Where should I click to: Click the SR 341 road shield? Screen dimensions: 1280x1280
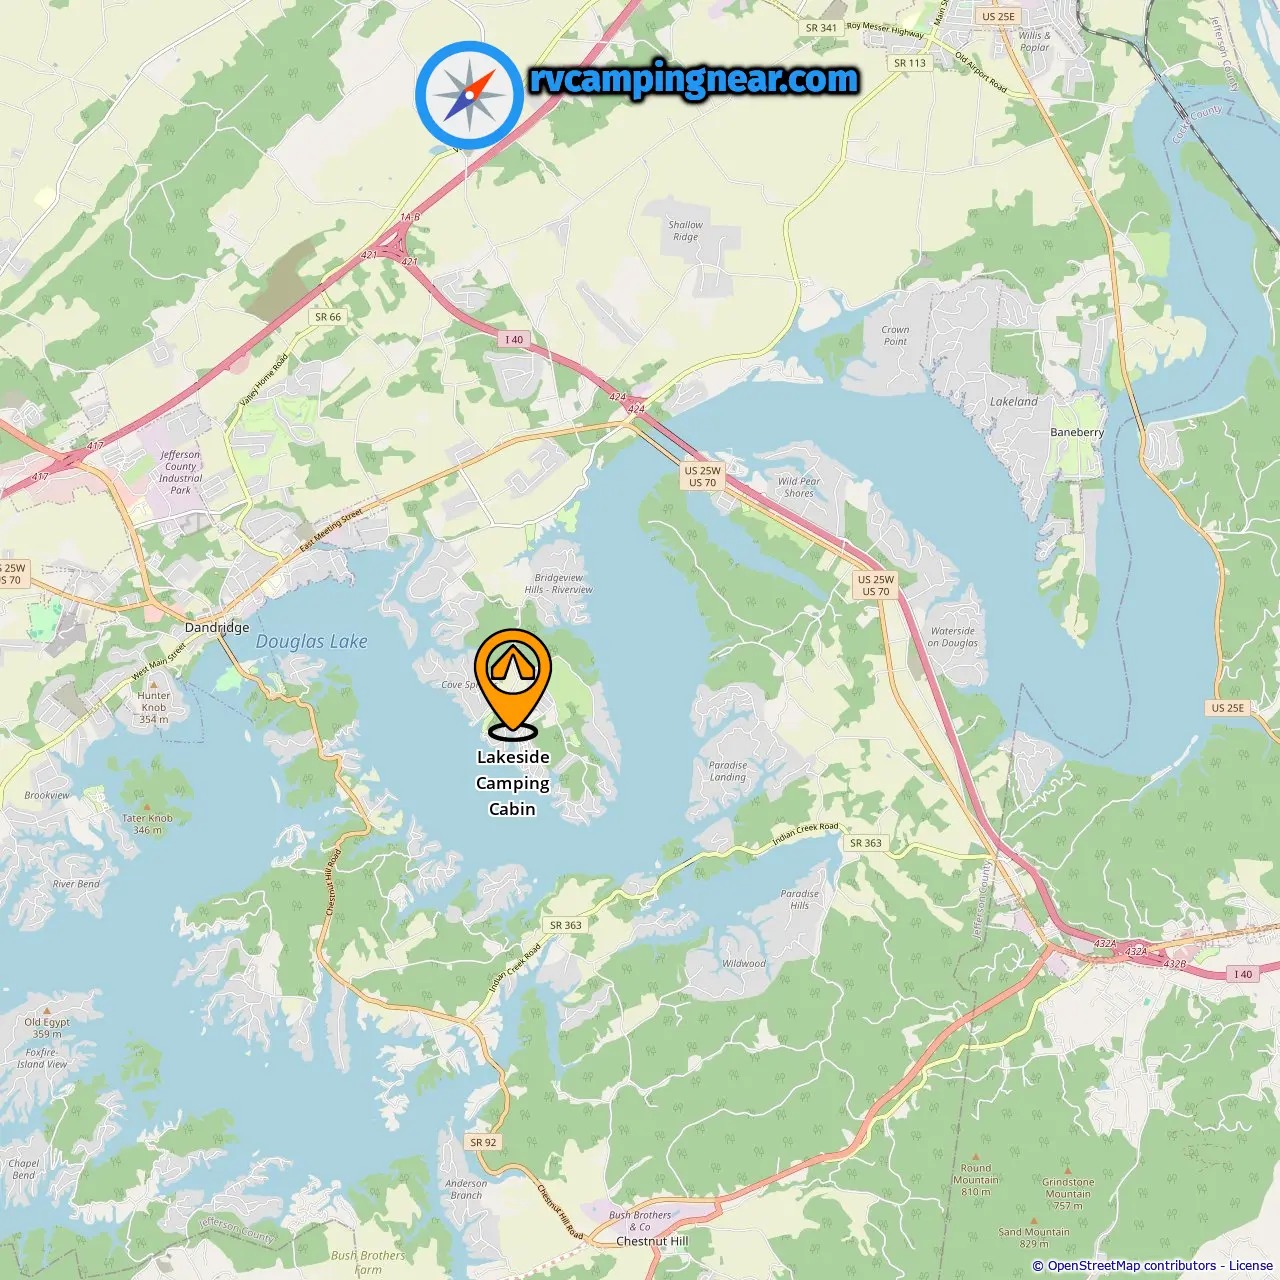[821, 28]
